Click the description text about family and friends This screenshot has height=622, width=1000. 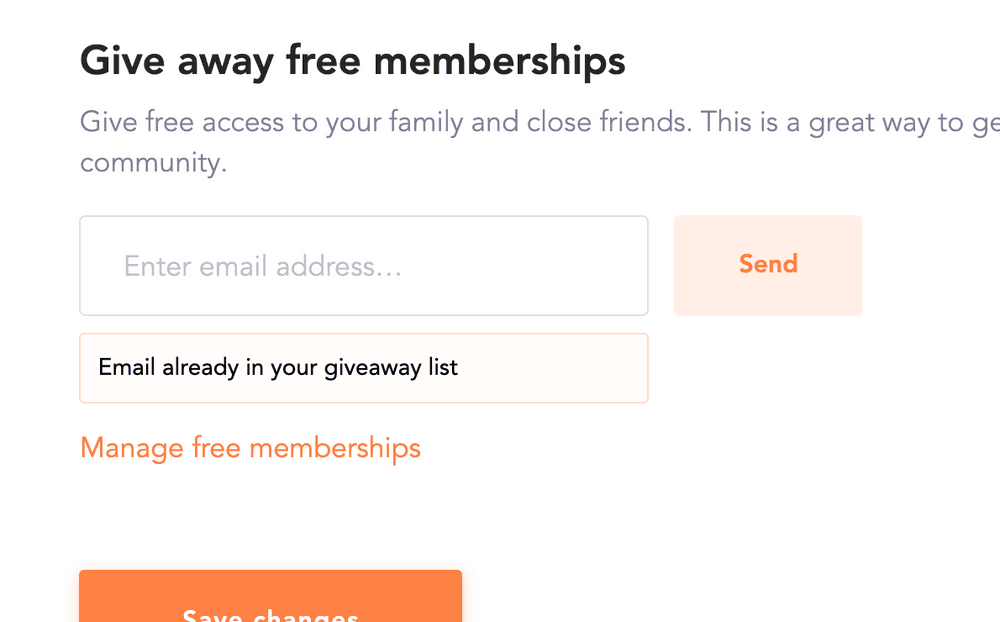540,142
